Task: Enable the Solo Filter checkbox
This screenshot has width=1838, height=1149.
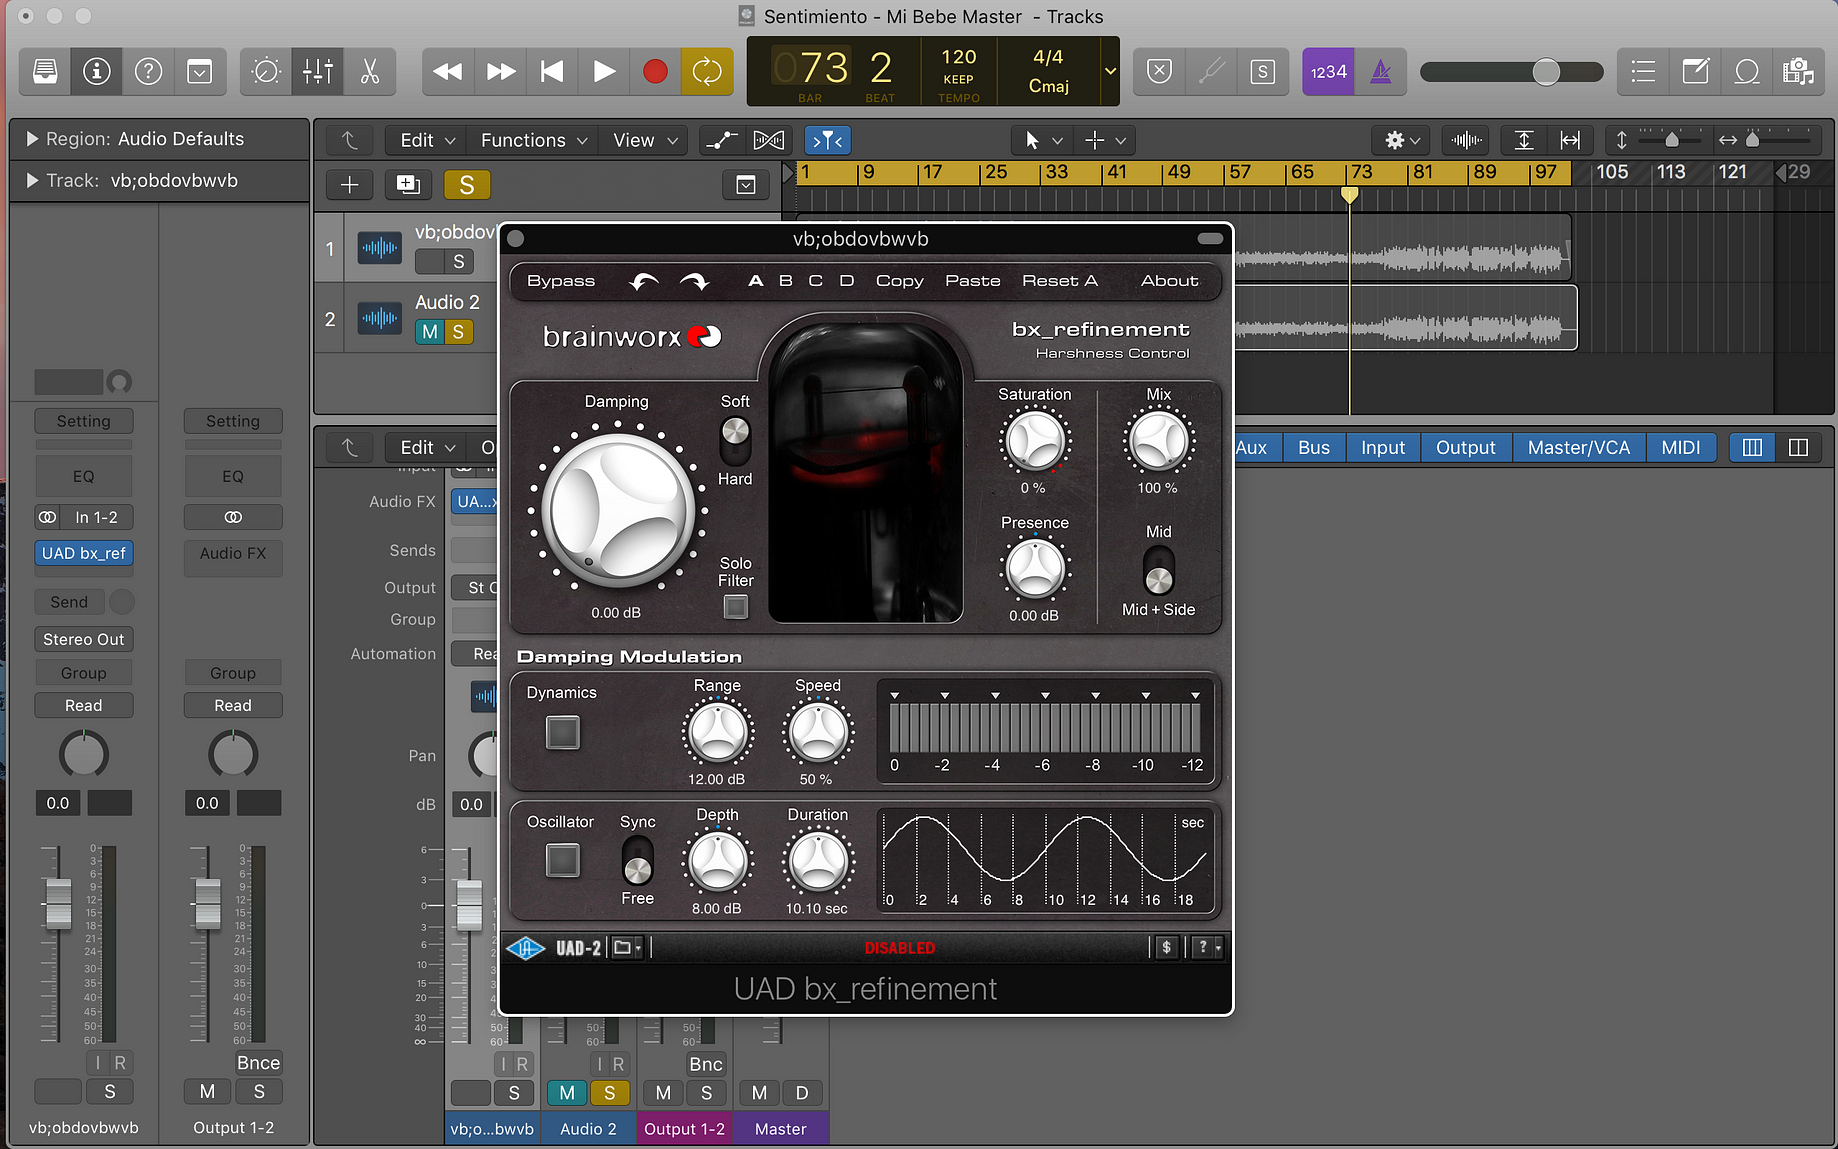Action: [x=736, y=606]
